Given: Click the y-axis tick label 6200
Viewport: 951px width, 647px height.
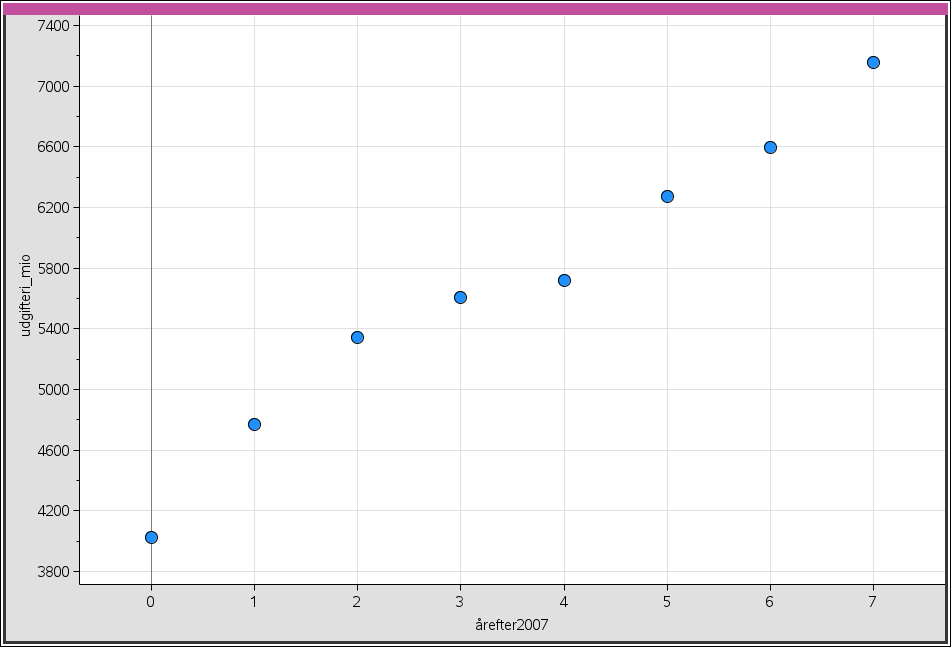Looking at the screenshot, I should tap(50, 208).
